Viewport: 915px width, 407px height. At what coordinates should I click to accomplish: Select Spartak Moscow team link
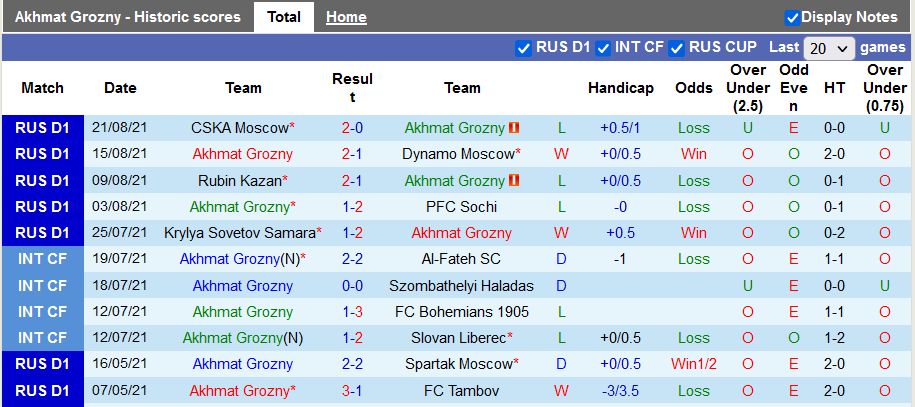[458, 364]
